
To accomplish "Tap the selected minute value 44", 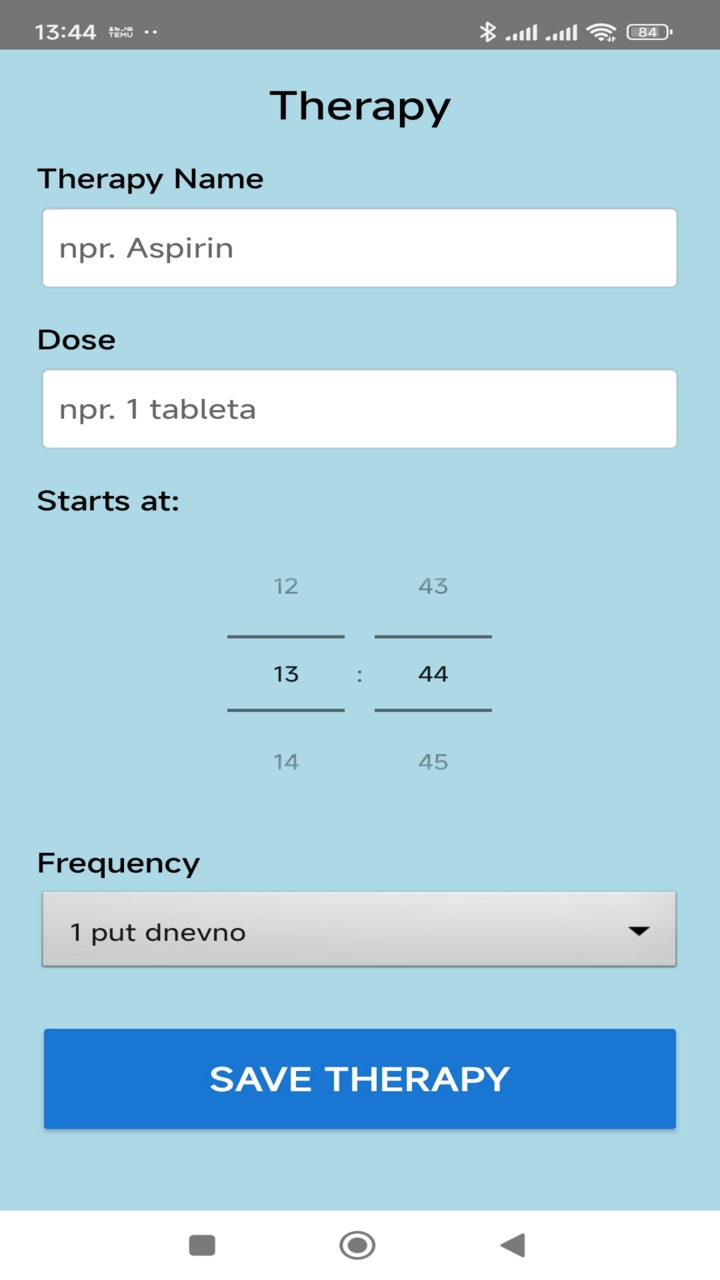I will (x=433, y=674).
